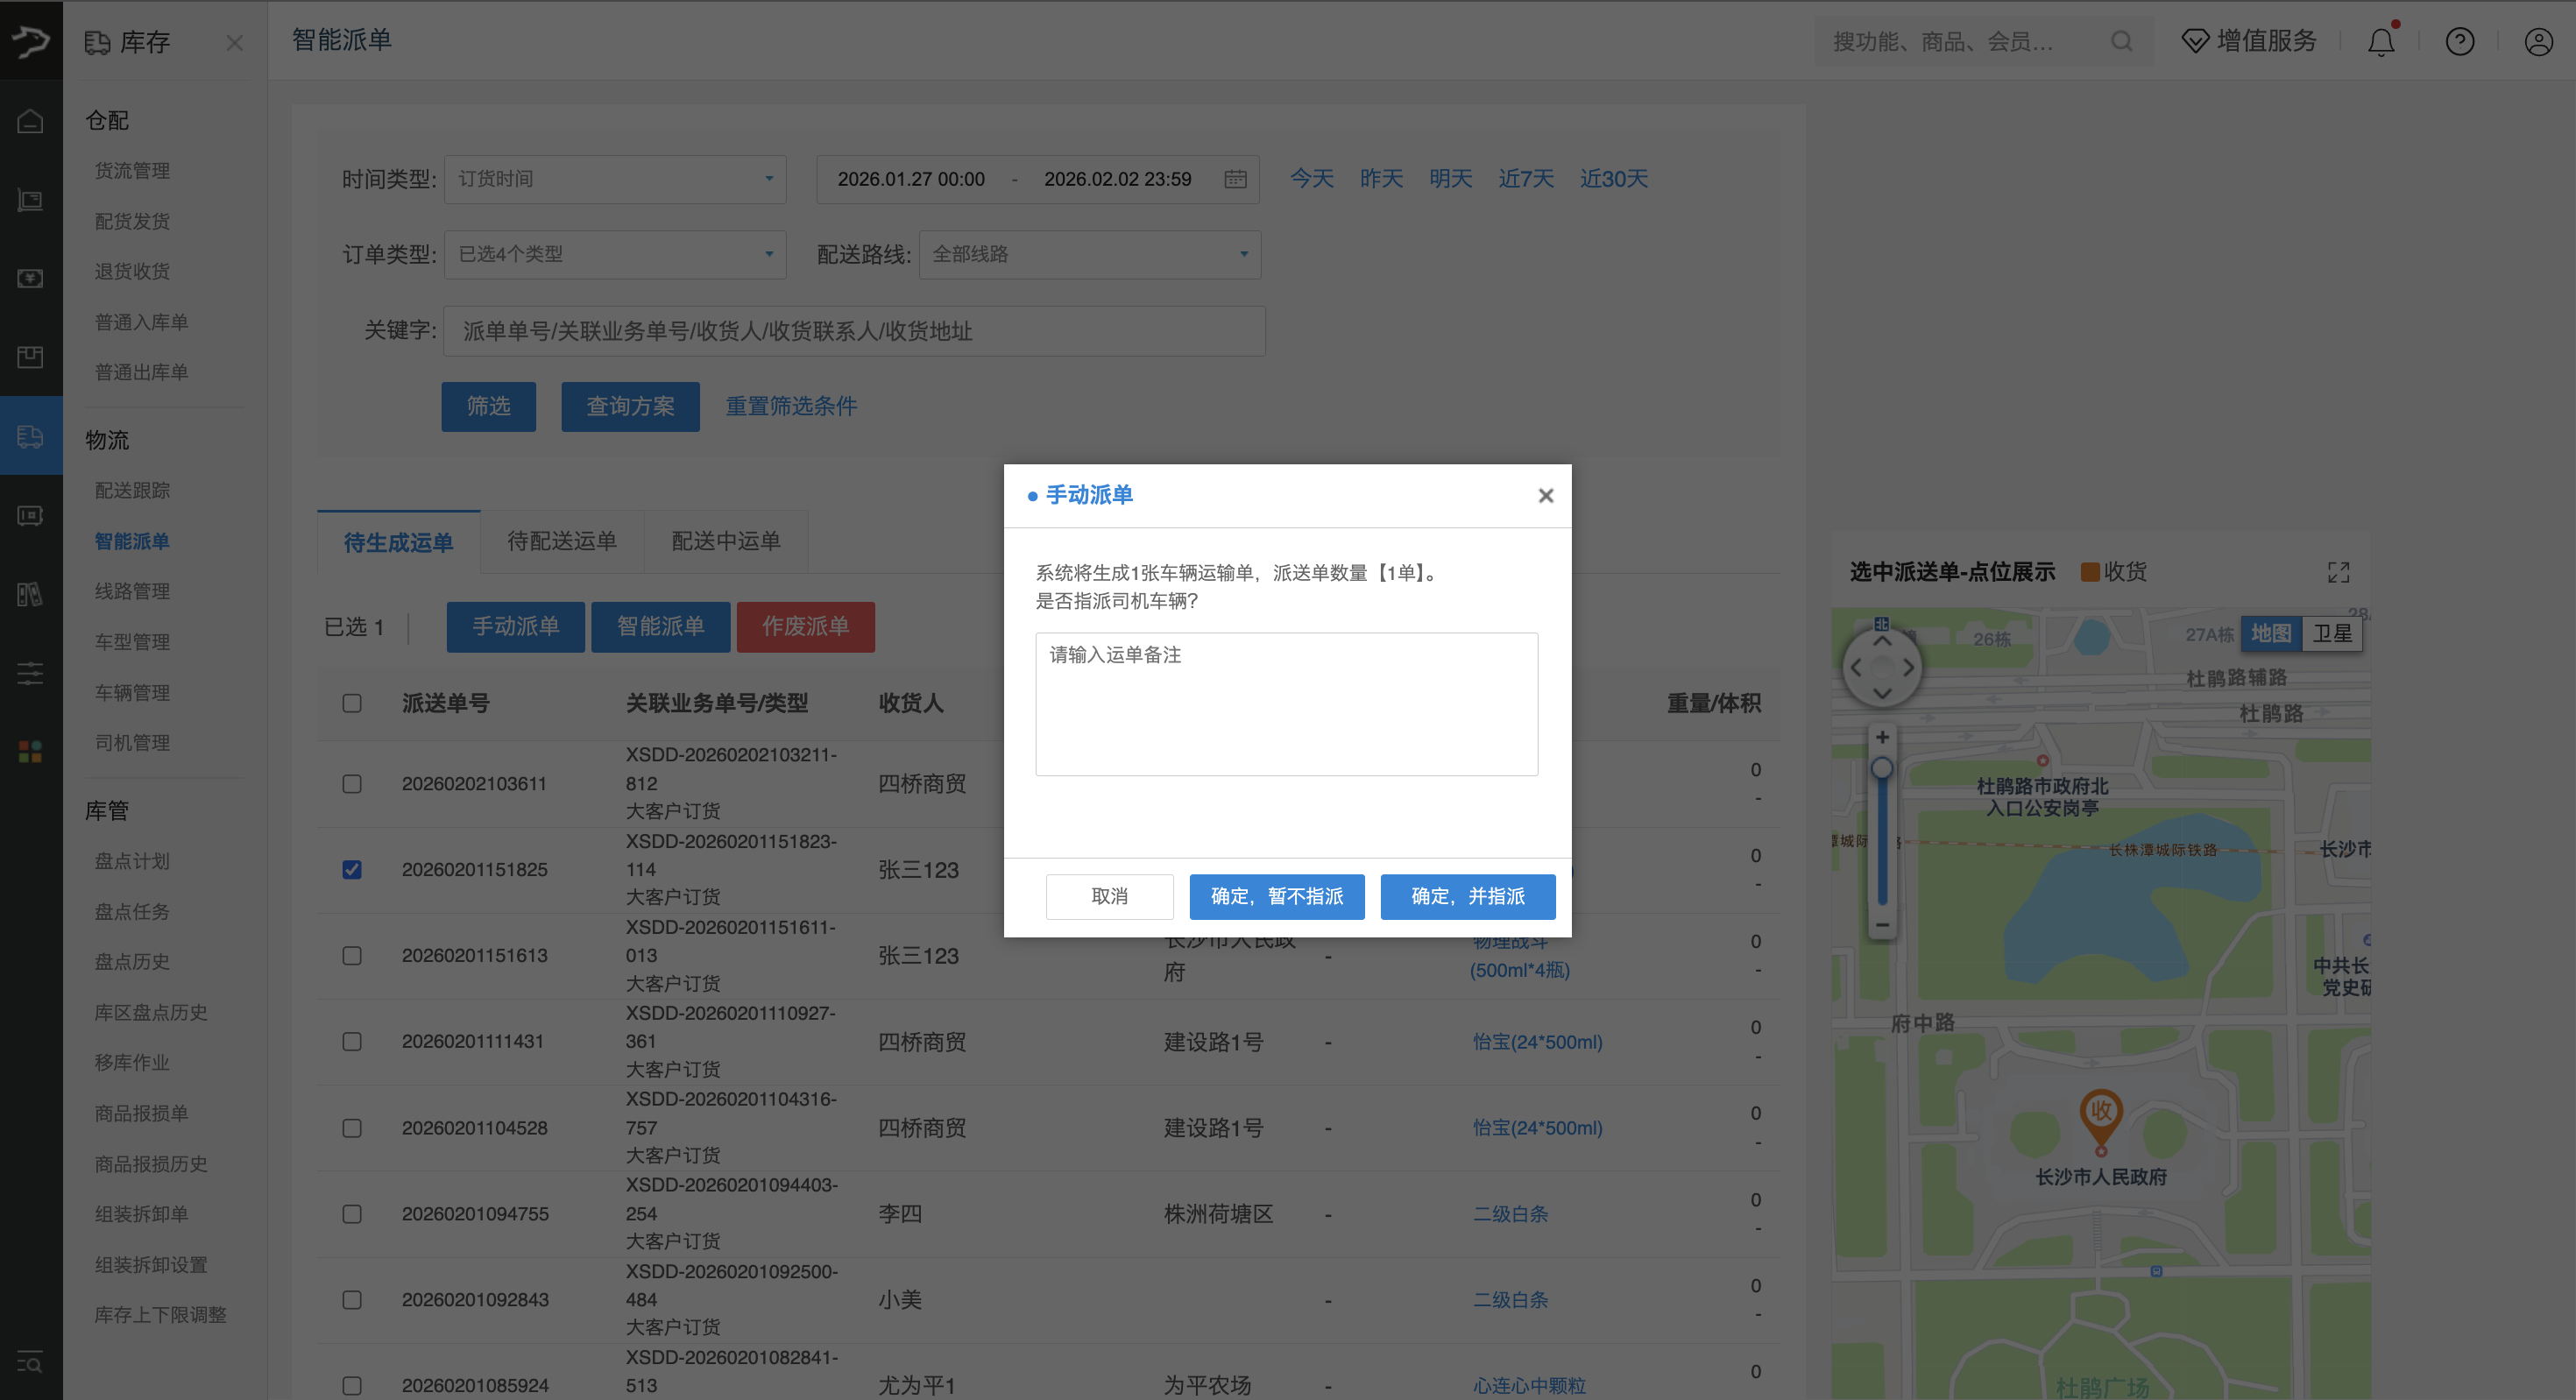2576x1400 pixels.
Task: Click the 运单备注 text area
Action: (1286, 704)
